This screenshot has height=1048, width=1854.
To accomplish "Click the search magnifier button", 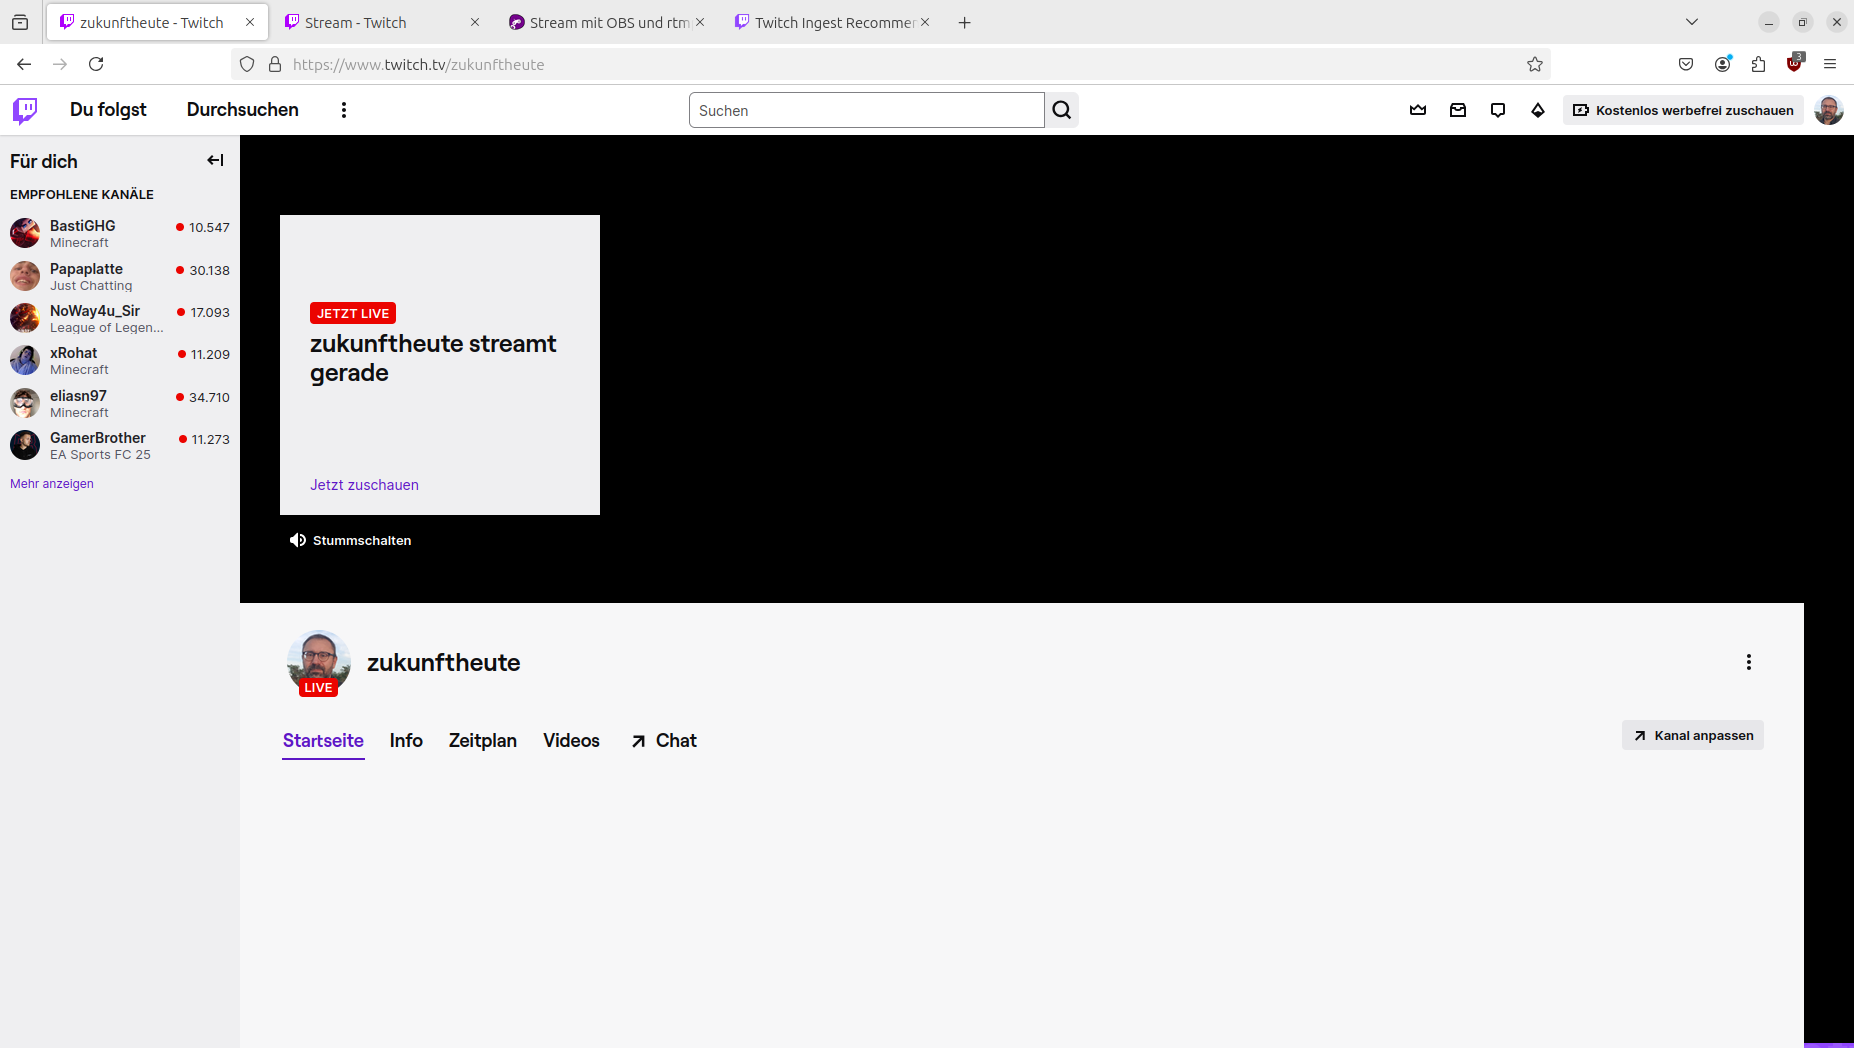I will [1062, 110].
